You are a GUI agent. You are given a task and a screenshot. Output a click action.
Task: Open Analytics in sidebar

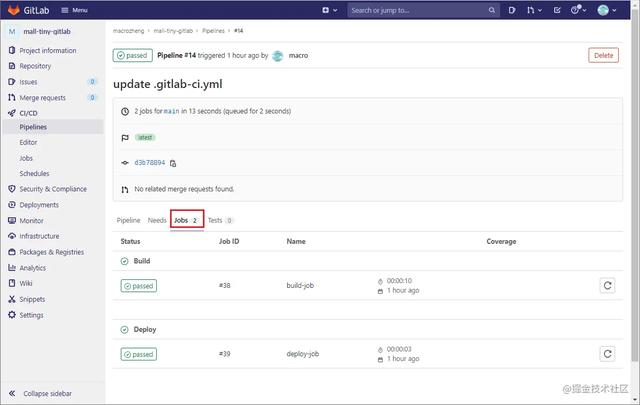[32, 268]
